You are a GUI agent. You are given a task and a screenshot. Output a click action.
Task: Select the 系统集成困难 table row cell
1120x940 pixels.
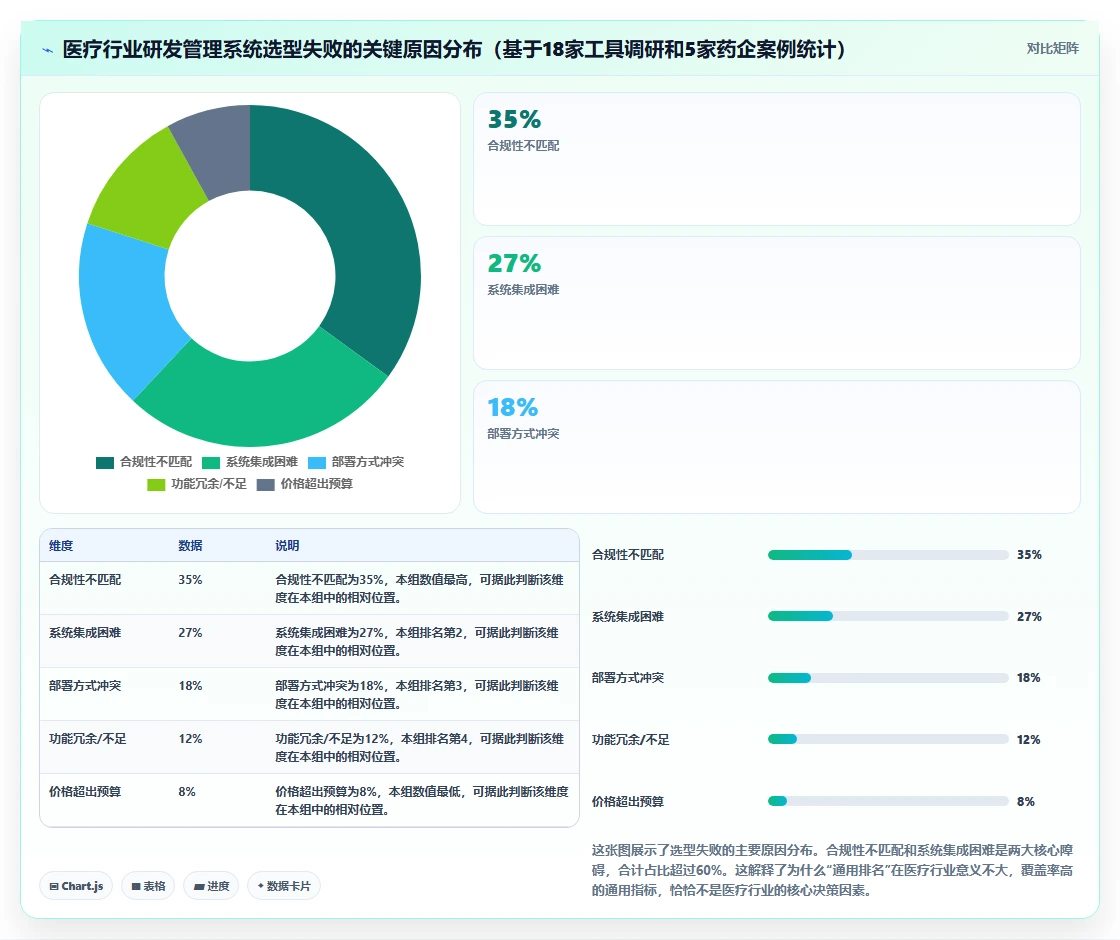85,633
